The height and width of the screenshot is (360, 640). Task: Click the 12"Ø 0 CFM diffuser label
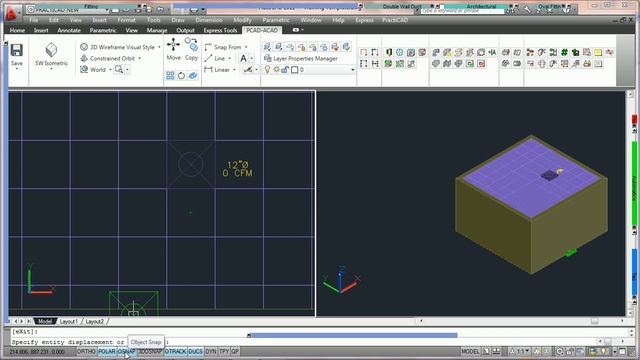click(238, 169)
